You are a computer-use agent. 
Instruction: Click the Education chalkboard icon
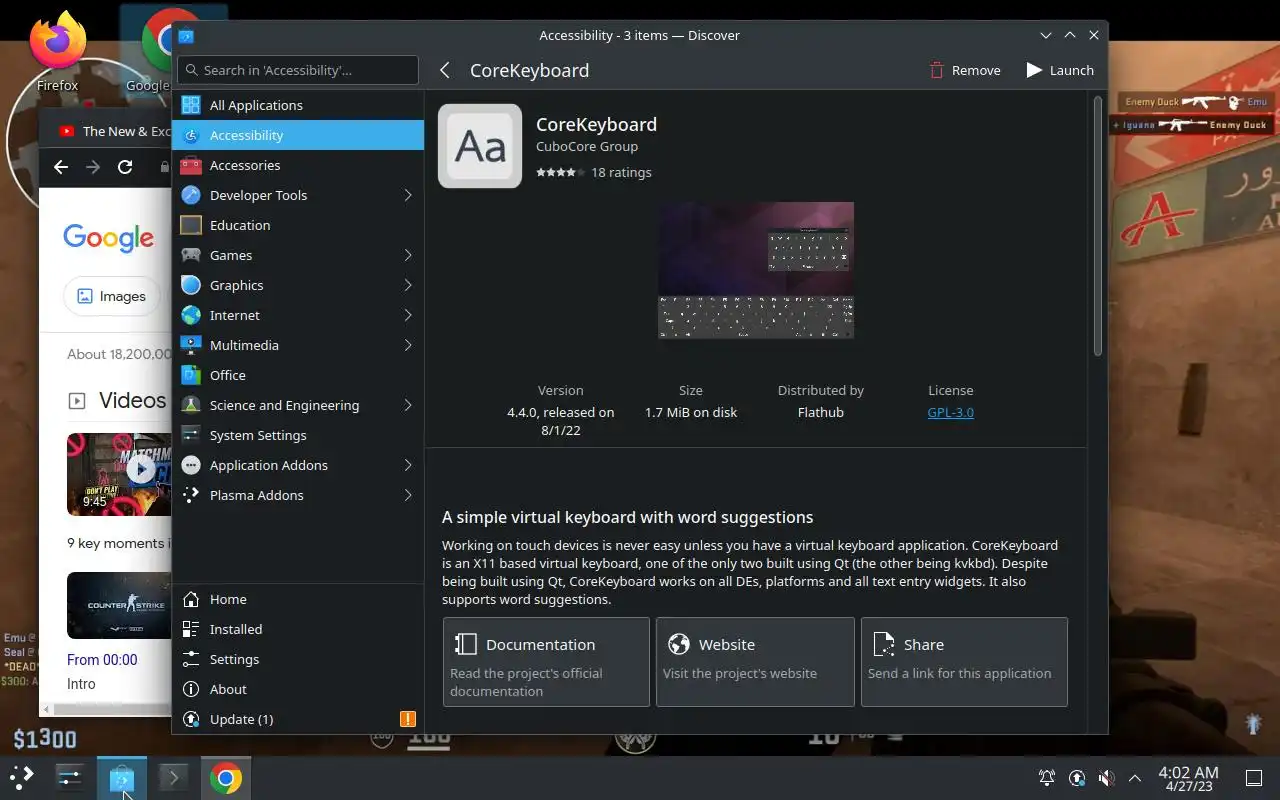pos(191,225)
